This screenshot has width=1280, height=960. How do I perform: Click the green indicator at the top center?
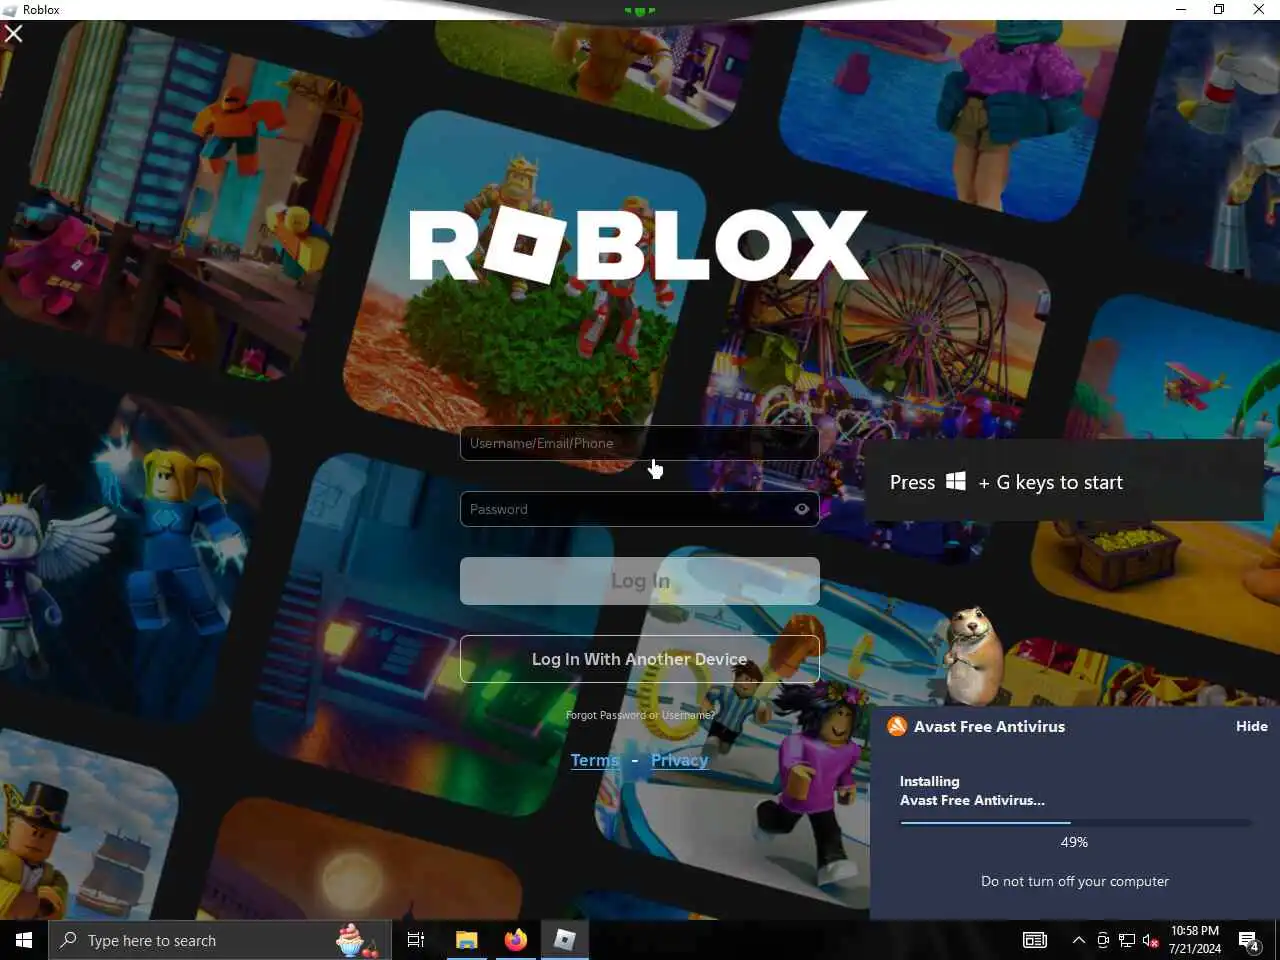[639, 11]
